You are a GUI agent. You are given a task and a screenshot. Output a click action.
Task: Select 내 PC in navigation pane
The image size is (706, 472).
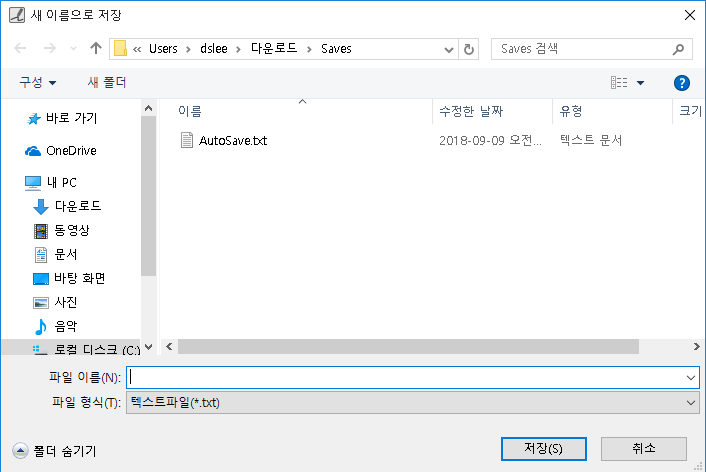coord(62,182)
